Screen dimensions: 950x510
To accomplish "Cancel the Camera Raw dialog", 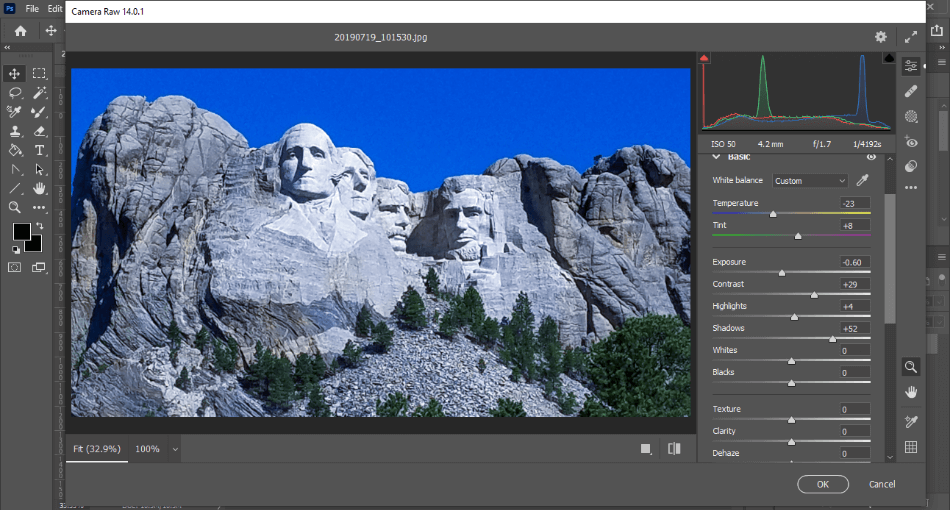I will (x=882, y=484).
